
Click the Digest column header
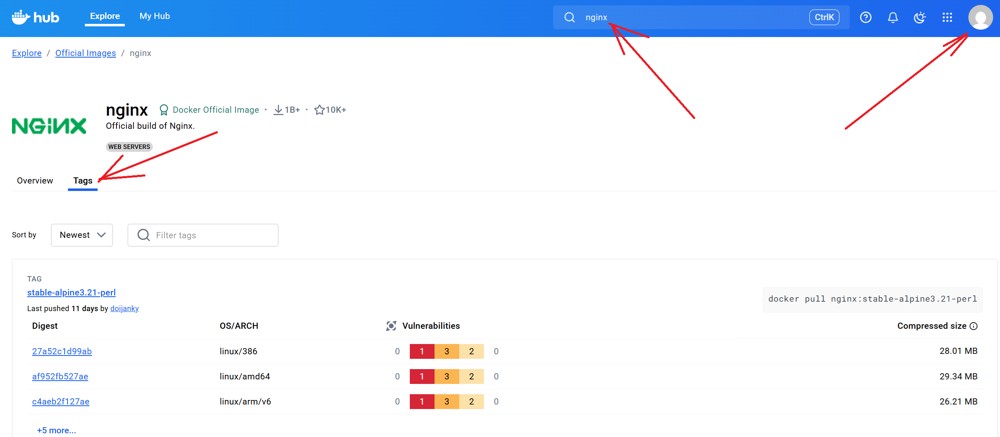coord(45,326)
